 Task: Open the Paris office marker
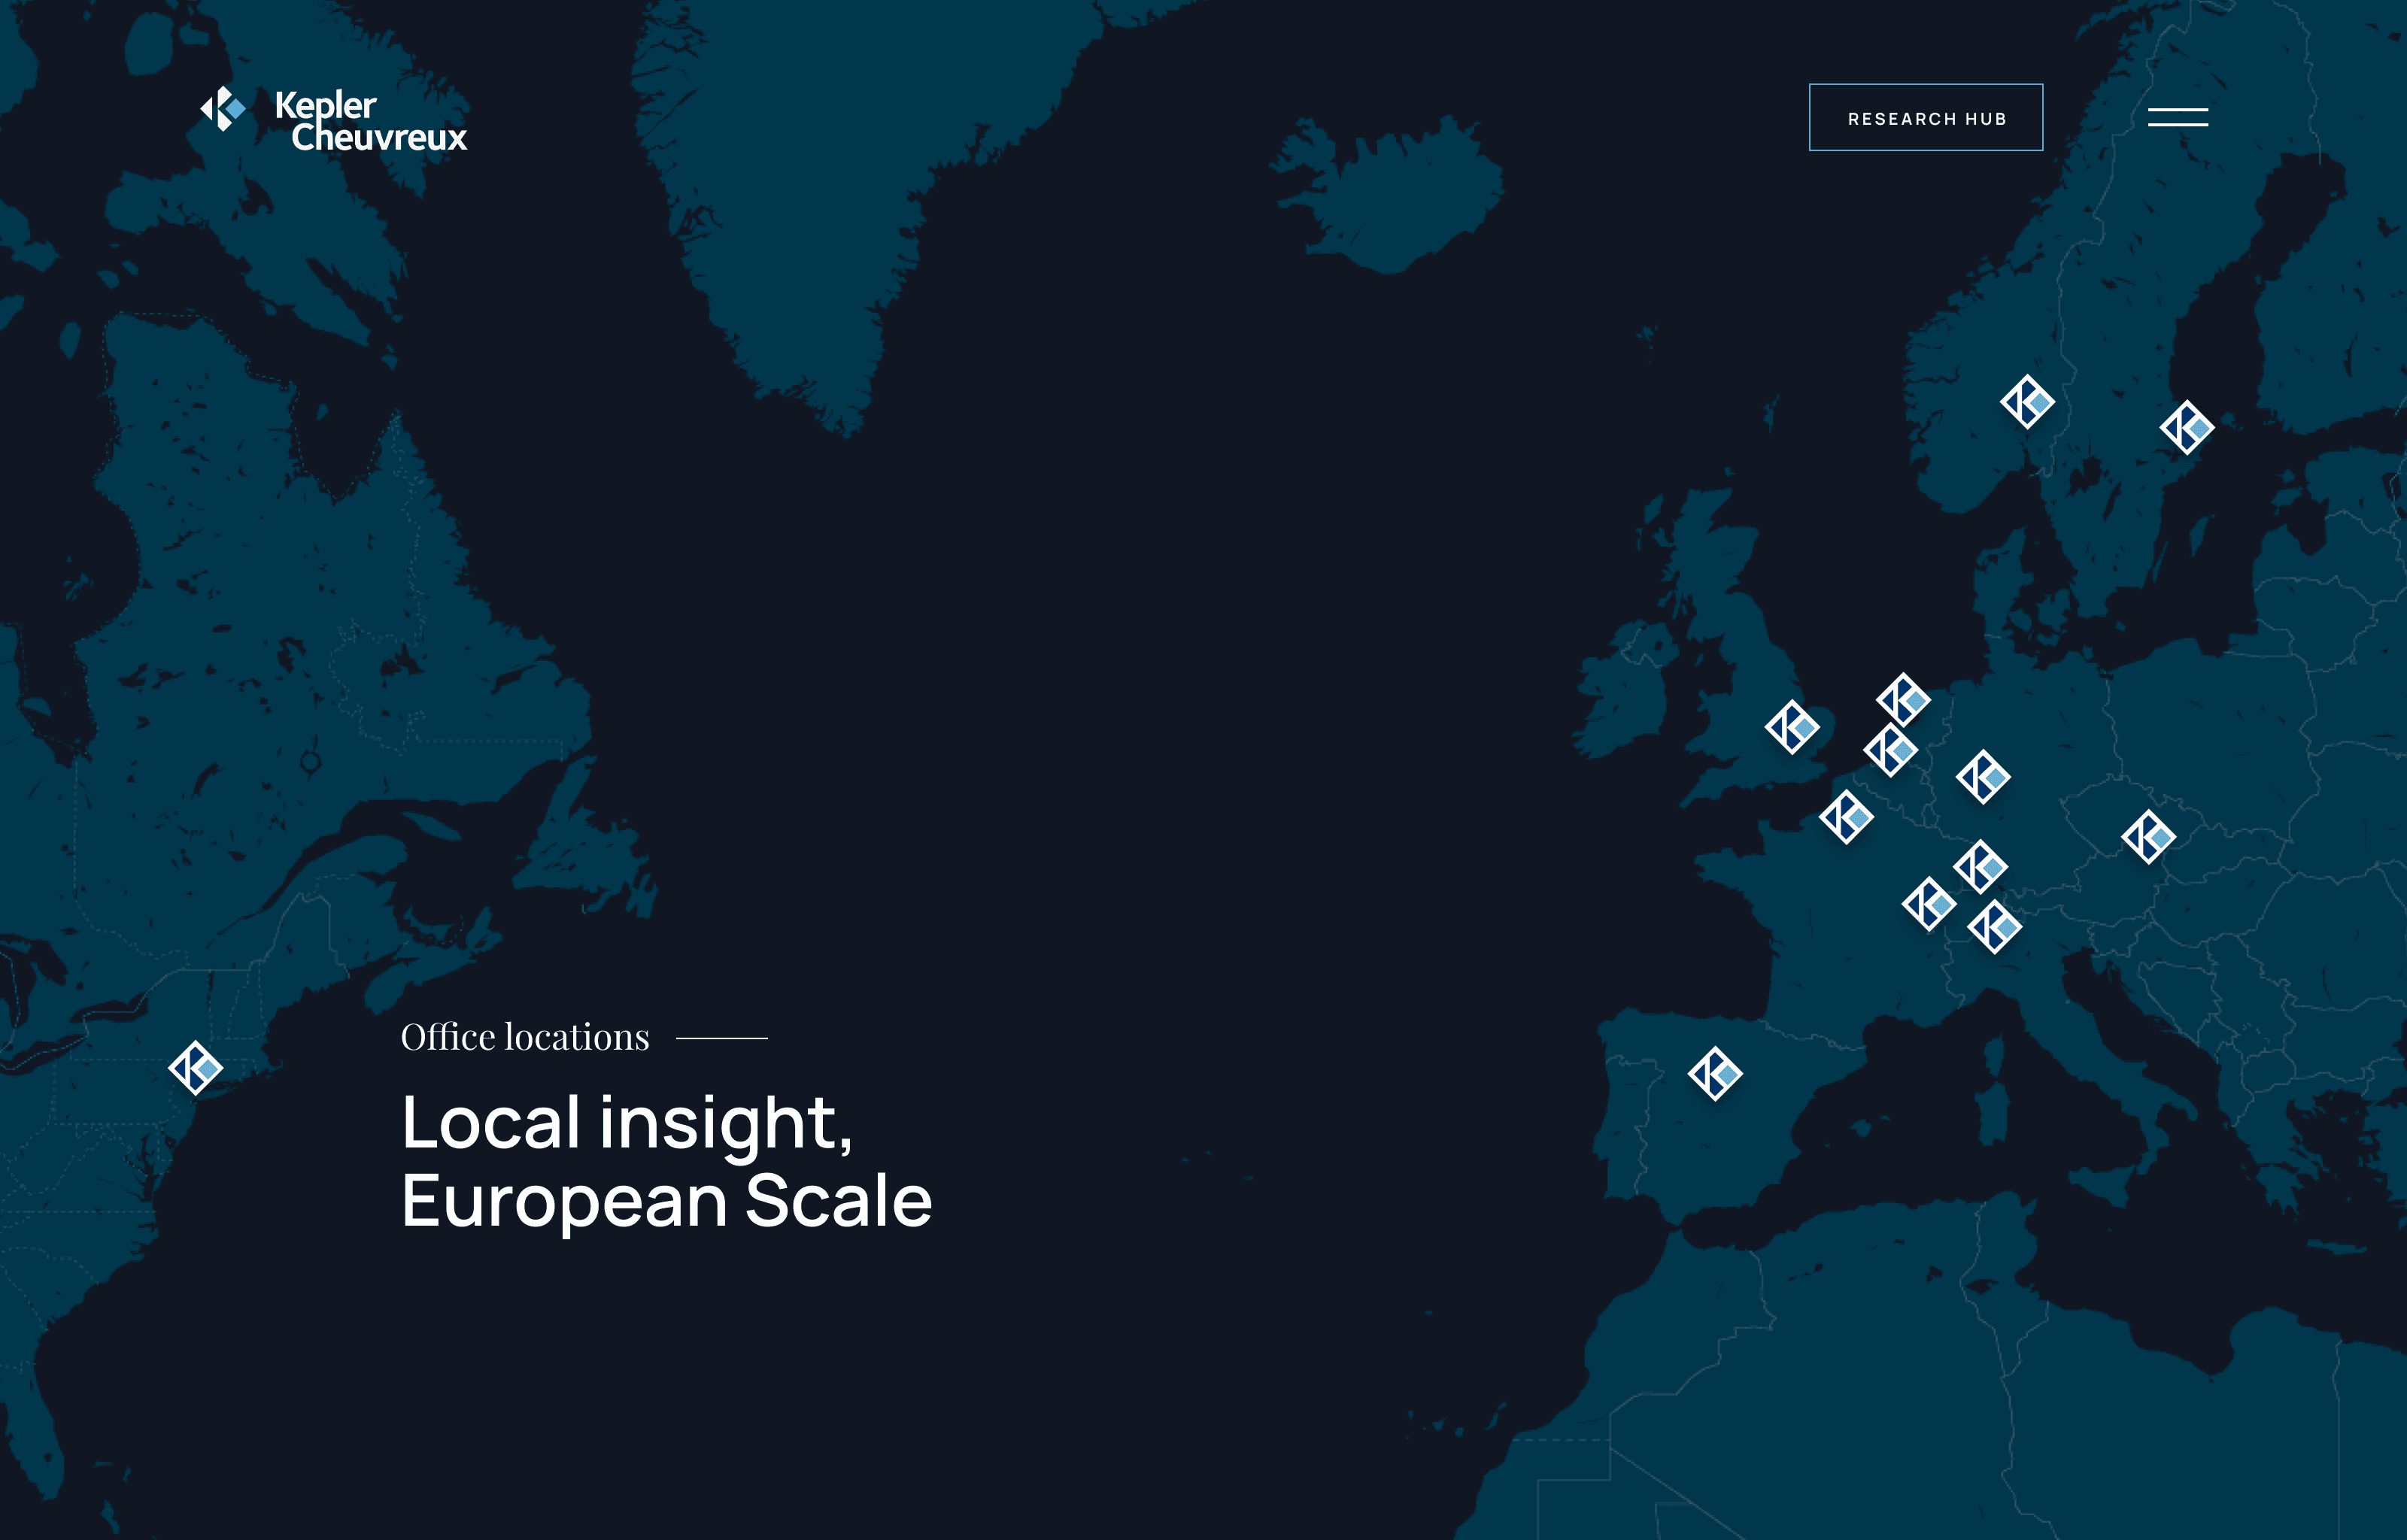[1846, 817]
